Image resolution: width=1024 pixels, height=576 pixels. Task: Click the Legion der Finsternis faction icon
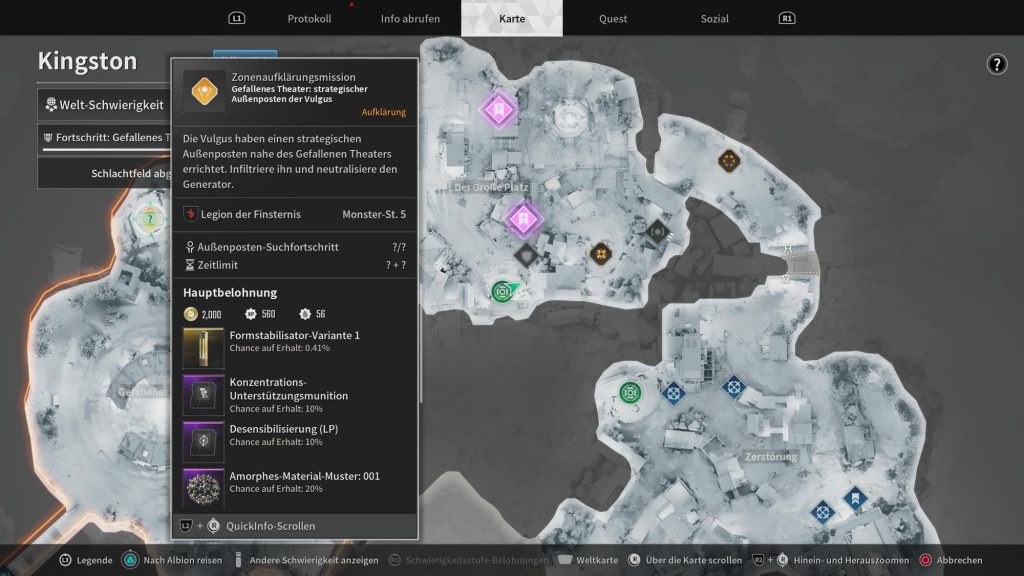click(191, 214)
